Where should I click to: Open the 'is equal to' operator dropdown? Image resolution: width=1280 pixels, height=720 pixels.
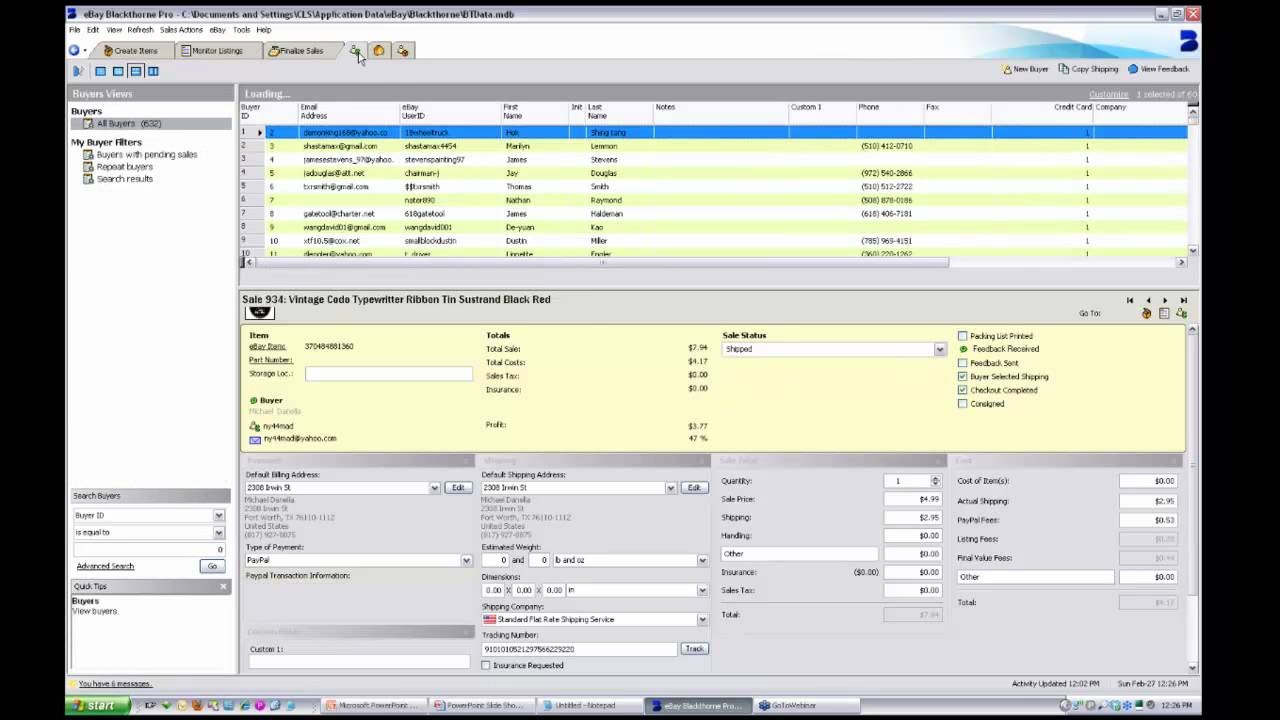(x=218, y=533)
